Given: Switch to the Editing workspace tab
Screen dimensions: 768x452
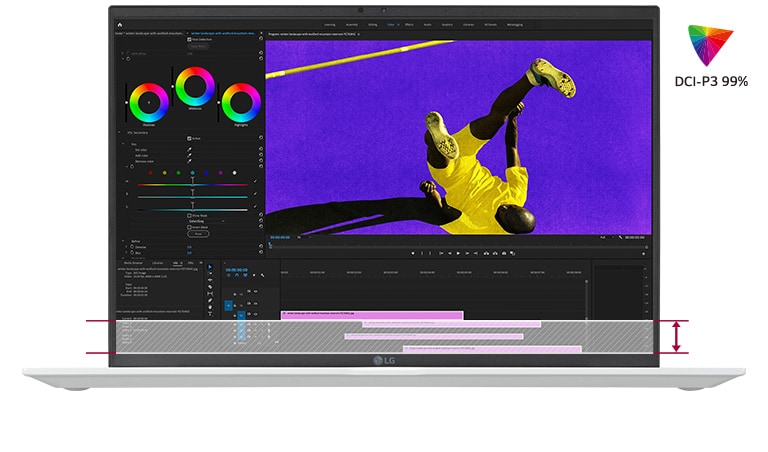Looking at the screenshot, I should 372,22.
